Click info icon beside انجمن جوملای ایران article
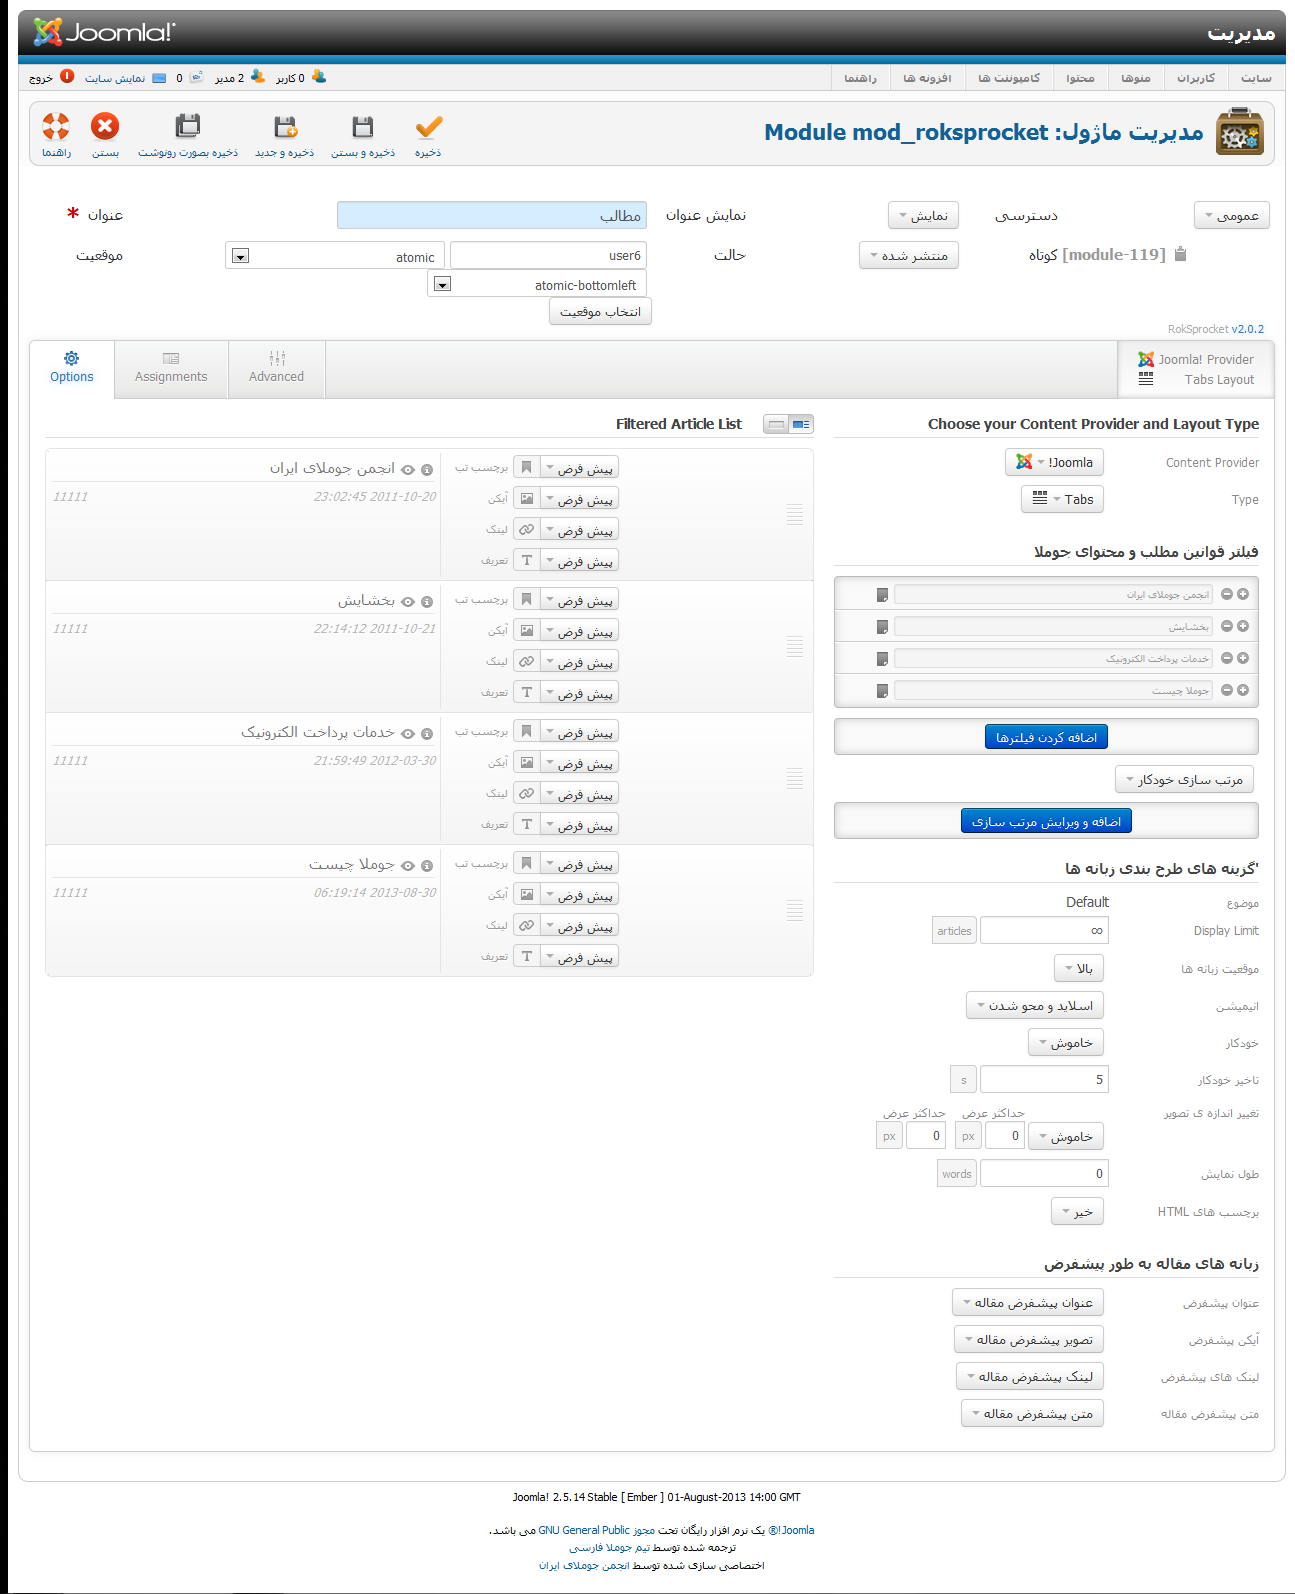 [x=427, y=470]
